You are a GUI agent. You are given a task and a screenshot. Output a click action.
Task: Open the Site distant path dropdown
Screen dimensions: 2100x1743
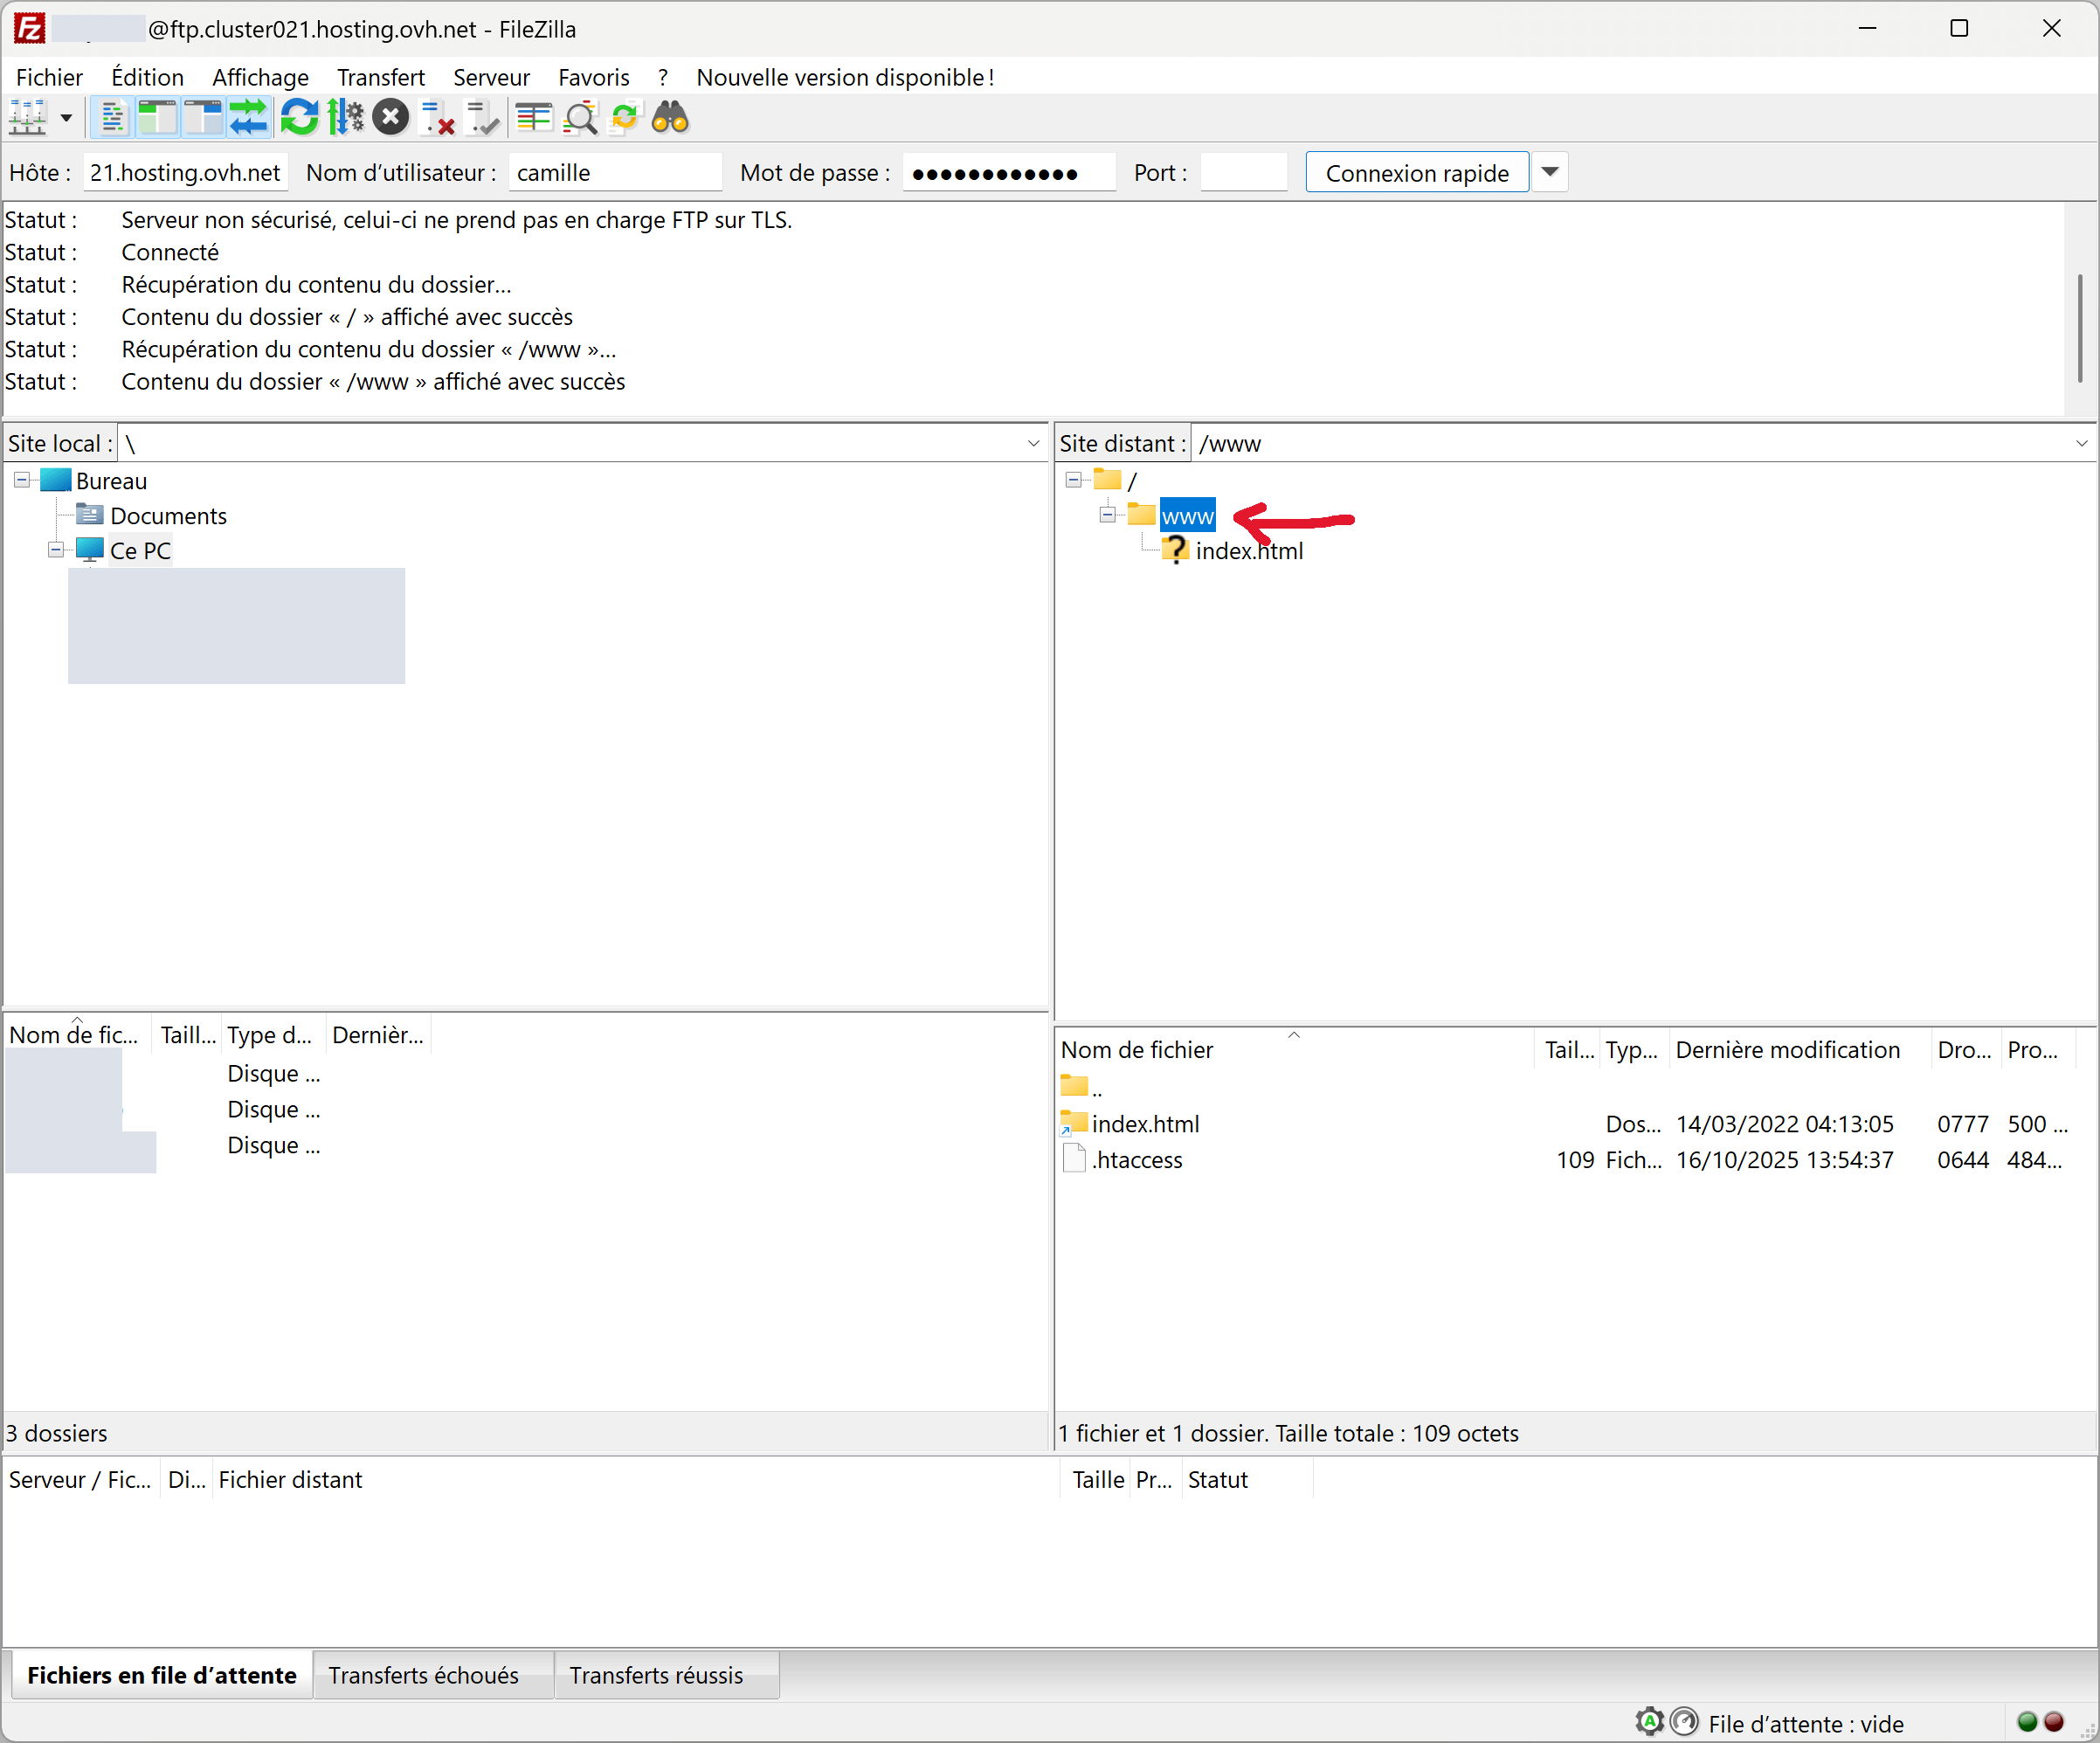2081,443
